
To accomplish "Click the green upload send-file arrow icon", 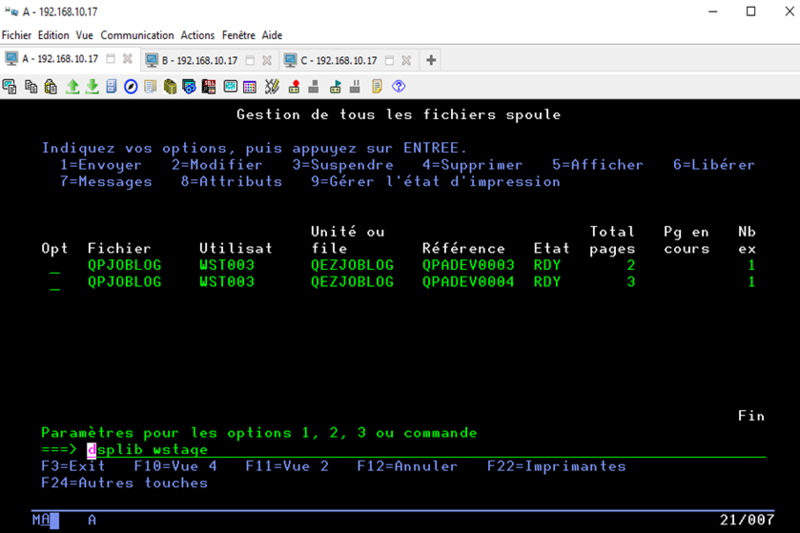I will coord(72,86).
